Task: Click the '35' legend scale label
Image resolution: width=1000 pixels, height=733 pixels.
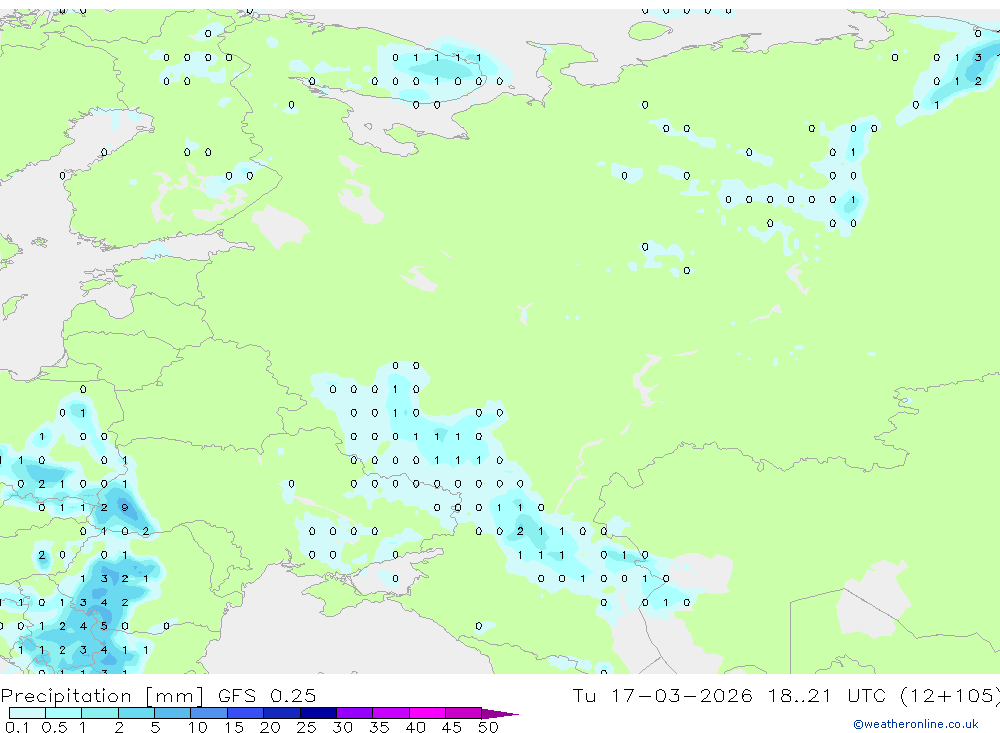Action: [x=379, y=727]
